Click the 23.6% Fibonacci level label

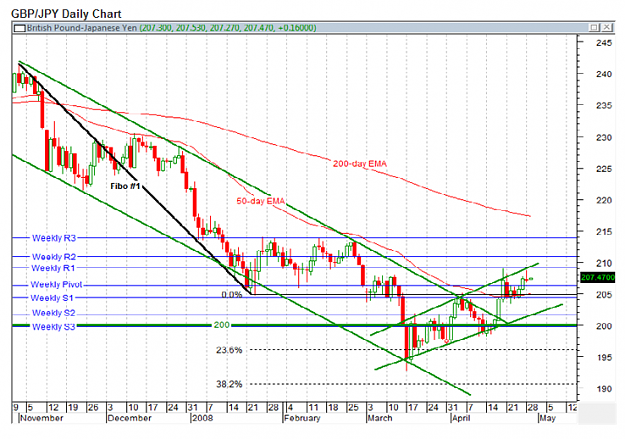(229, 350)
